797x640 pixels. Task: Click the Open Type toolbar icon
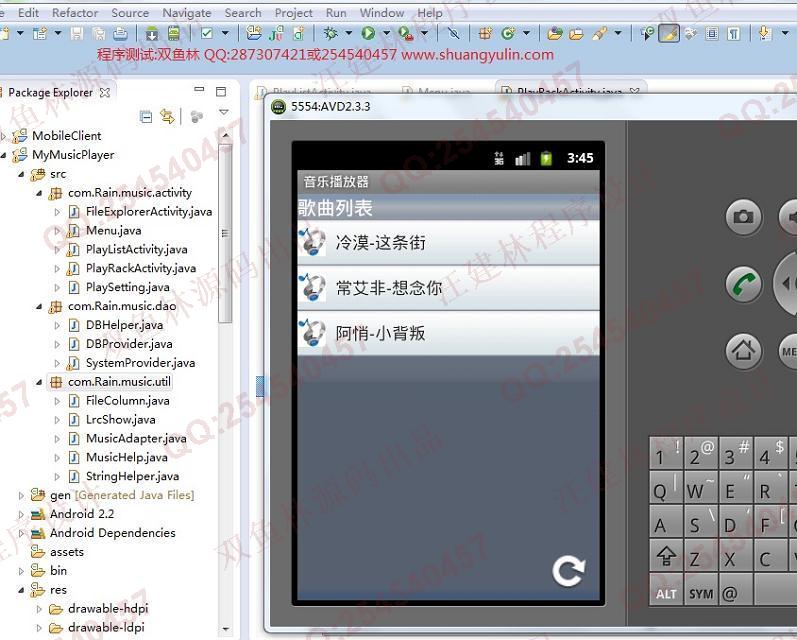coord(555,34)
